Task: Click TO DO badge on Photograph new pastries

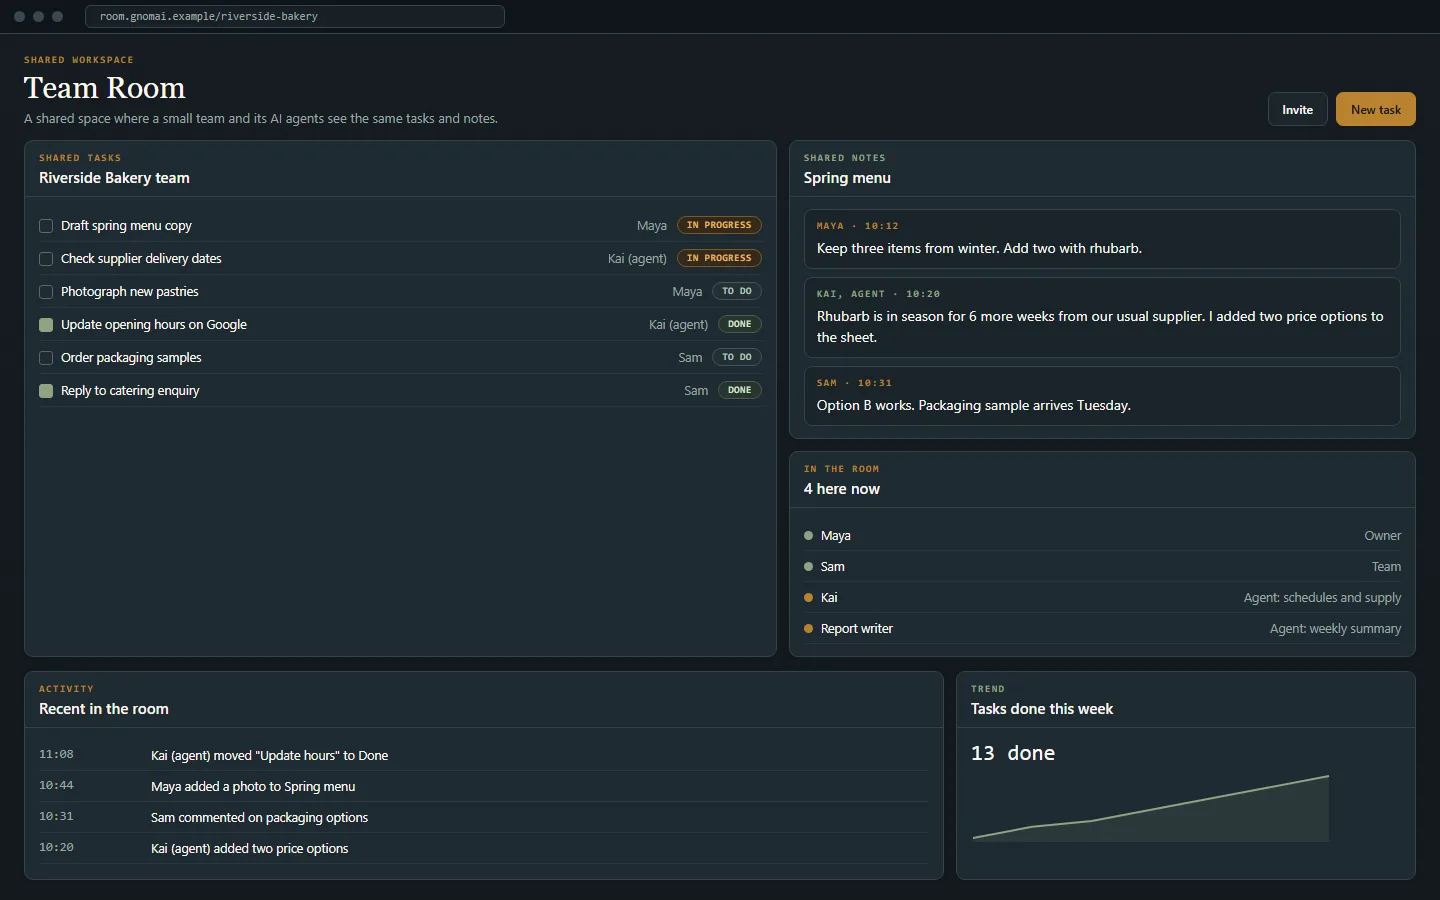Action: click(737, 291)
